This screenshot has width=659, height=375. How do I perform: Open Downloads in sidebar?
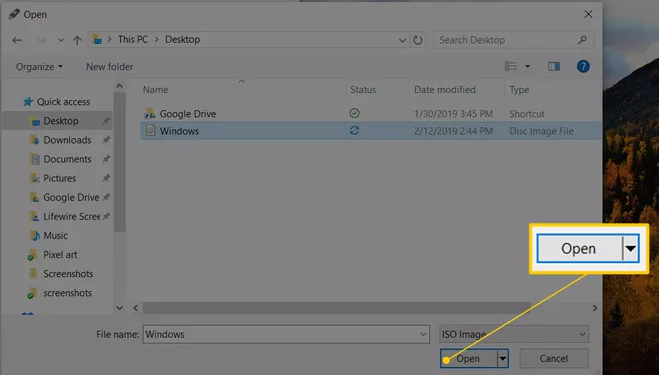click(x=67, y=140)
